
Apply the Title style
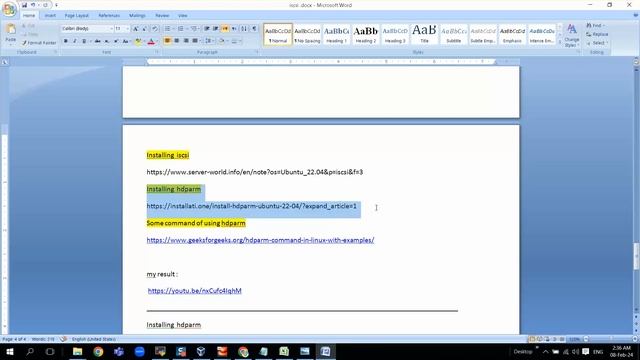(x=424, y=34)
